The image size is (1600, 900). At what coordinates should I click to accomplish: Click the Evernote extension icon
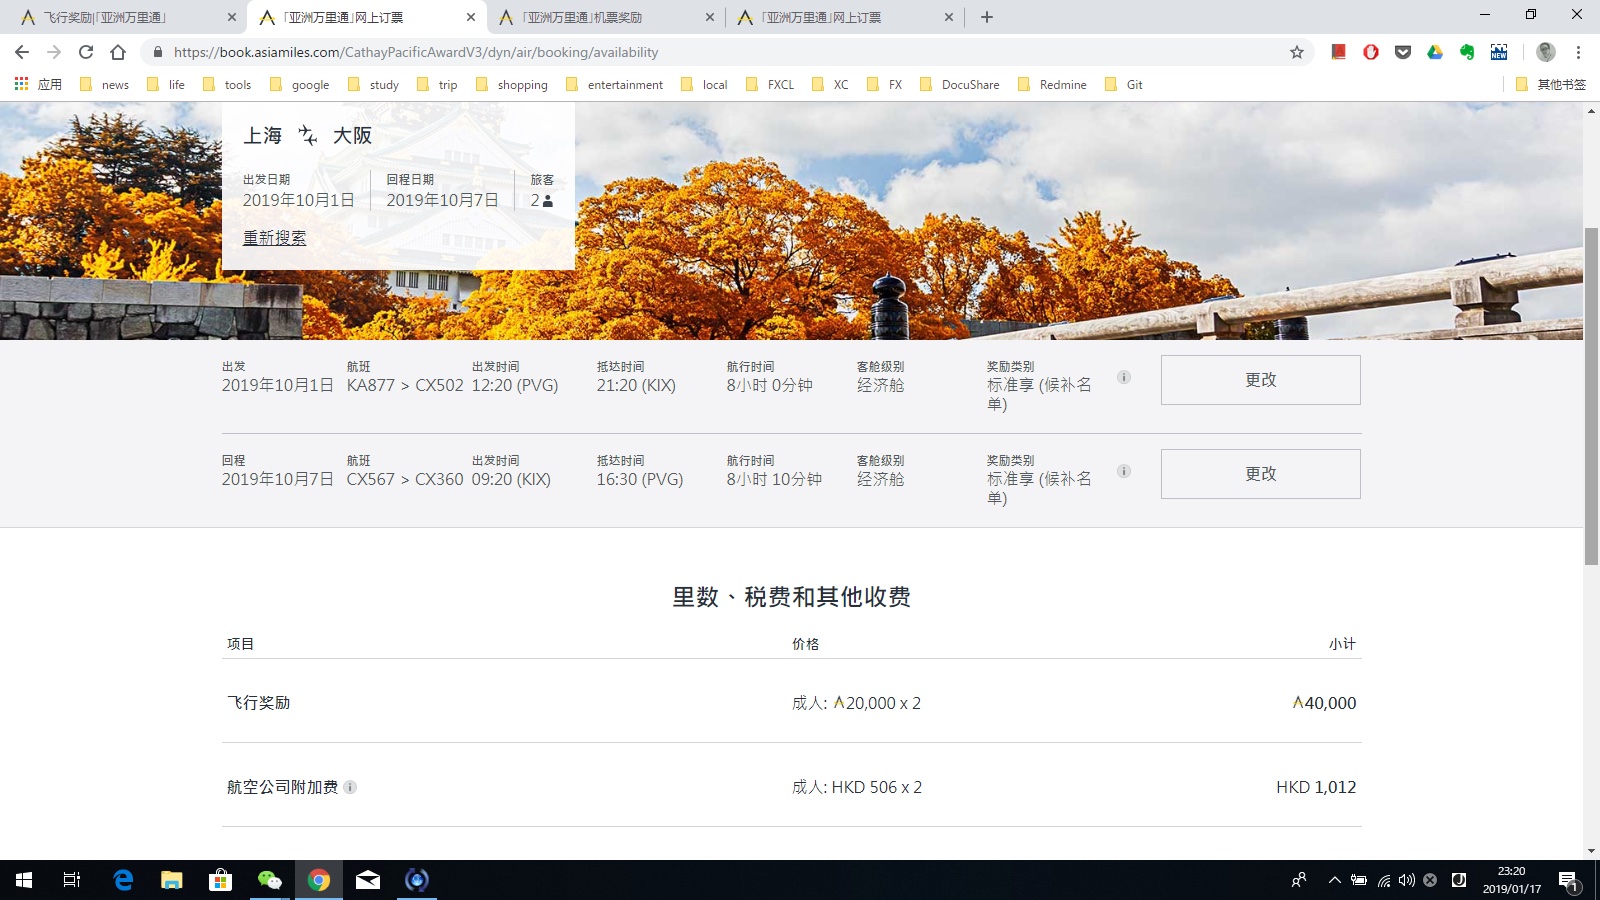tap(1467, 52)
